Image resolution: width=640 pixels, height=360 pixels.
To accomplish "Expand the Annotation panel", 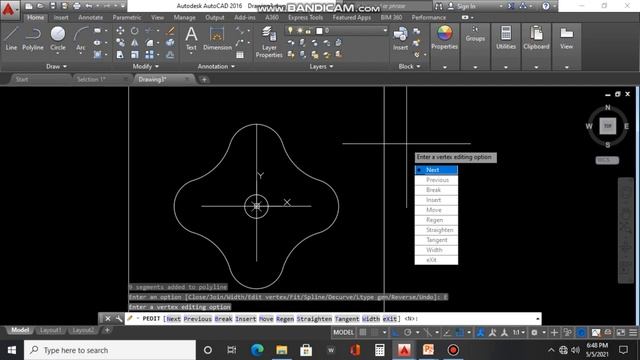I will pos(216,66).
